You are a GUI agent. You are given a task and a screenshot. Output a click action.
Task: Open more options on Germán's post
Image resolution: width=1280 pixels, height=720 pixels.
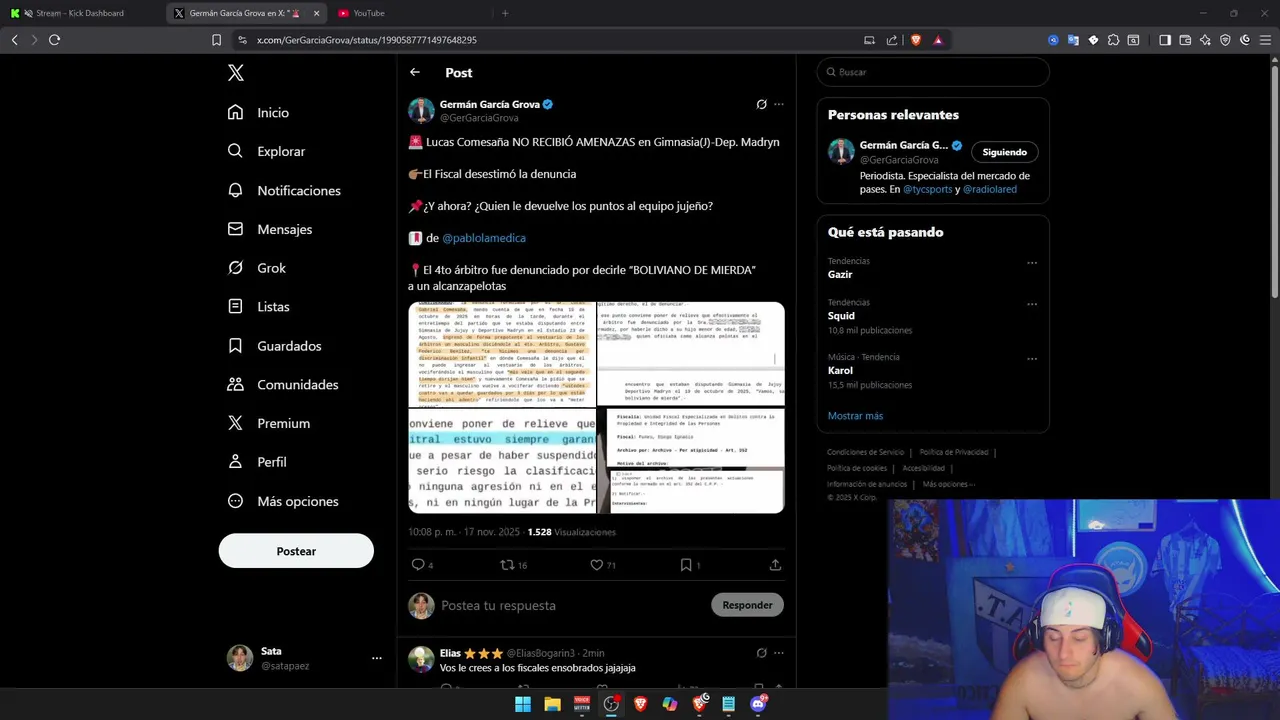(x=779, y=104)
